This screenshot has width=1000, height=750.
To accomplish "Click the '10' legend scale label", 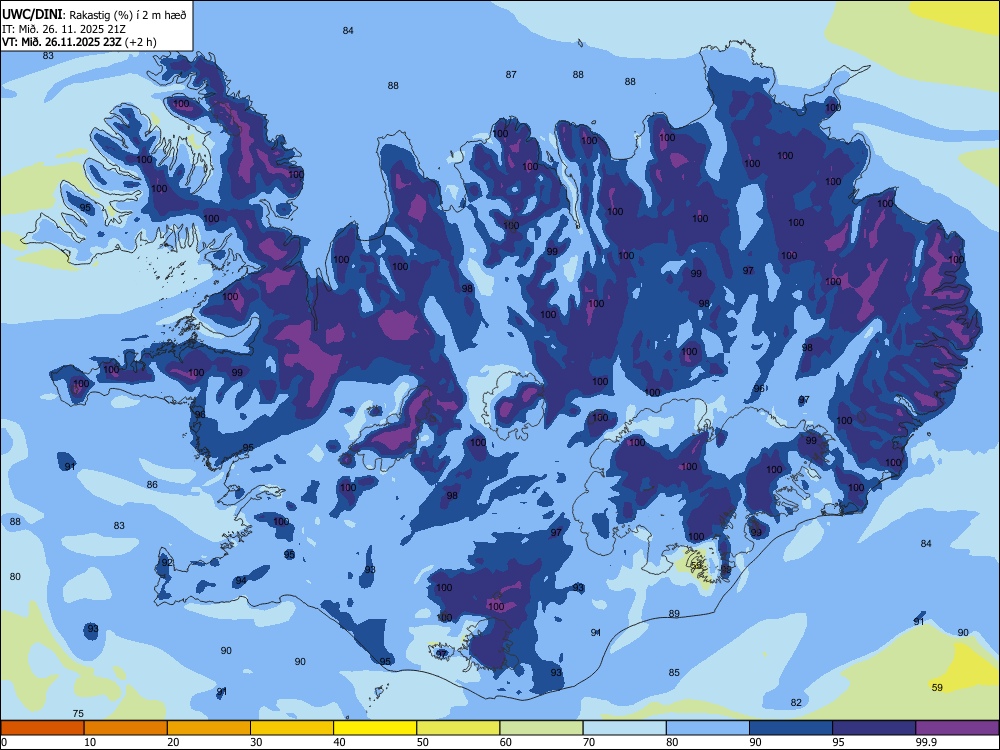I will coord(90,742).
